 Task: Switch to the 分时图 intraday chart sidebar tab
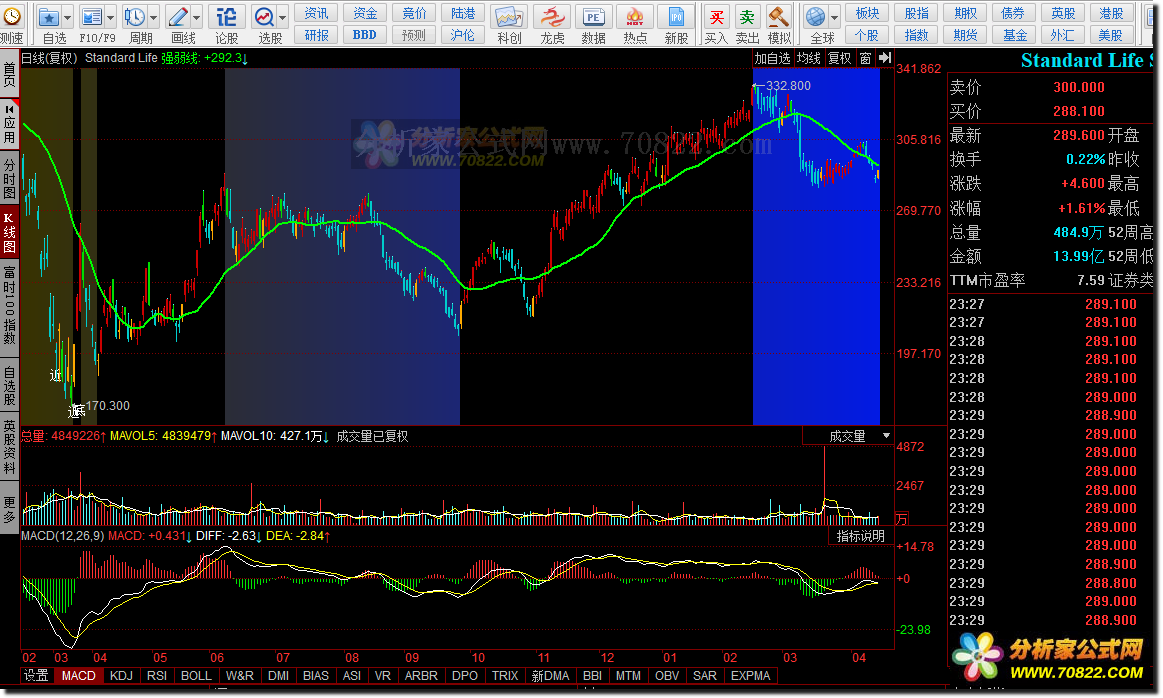[x=9, y=178]
